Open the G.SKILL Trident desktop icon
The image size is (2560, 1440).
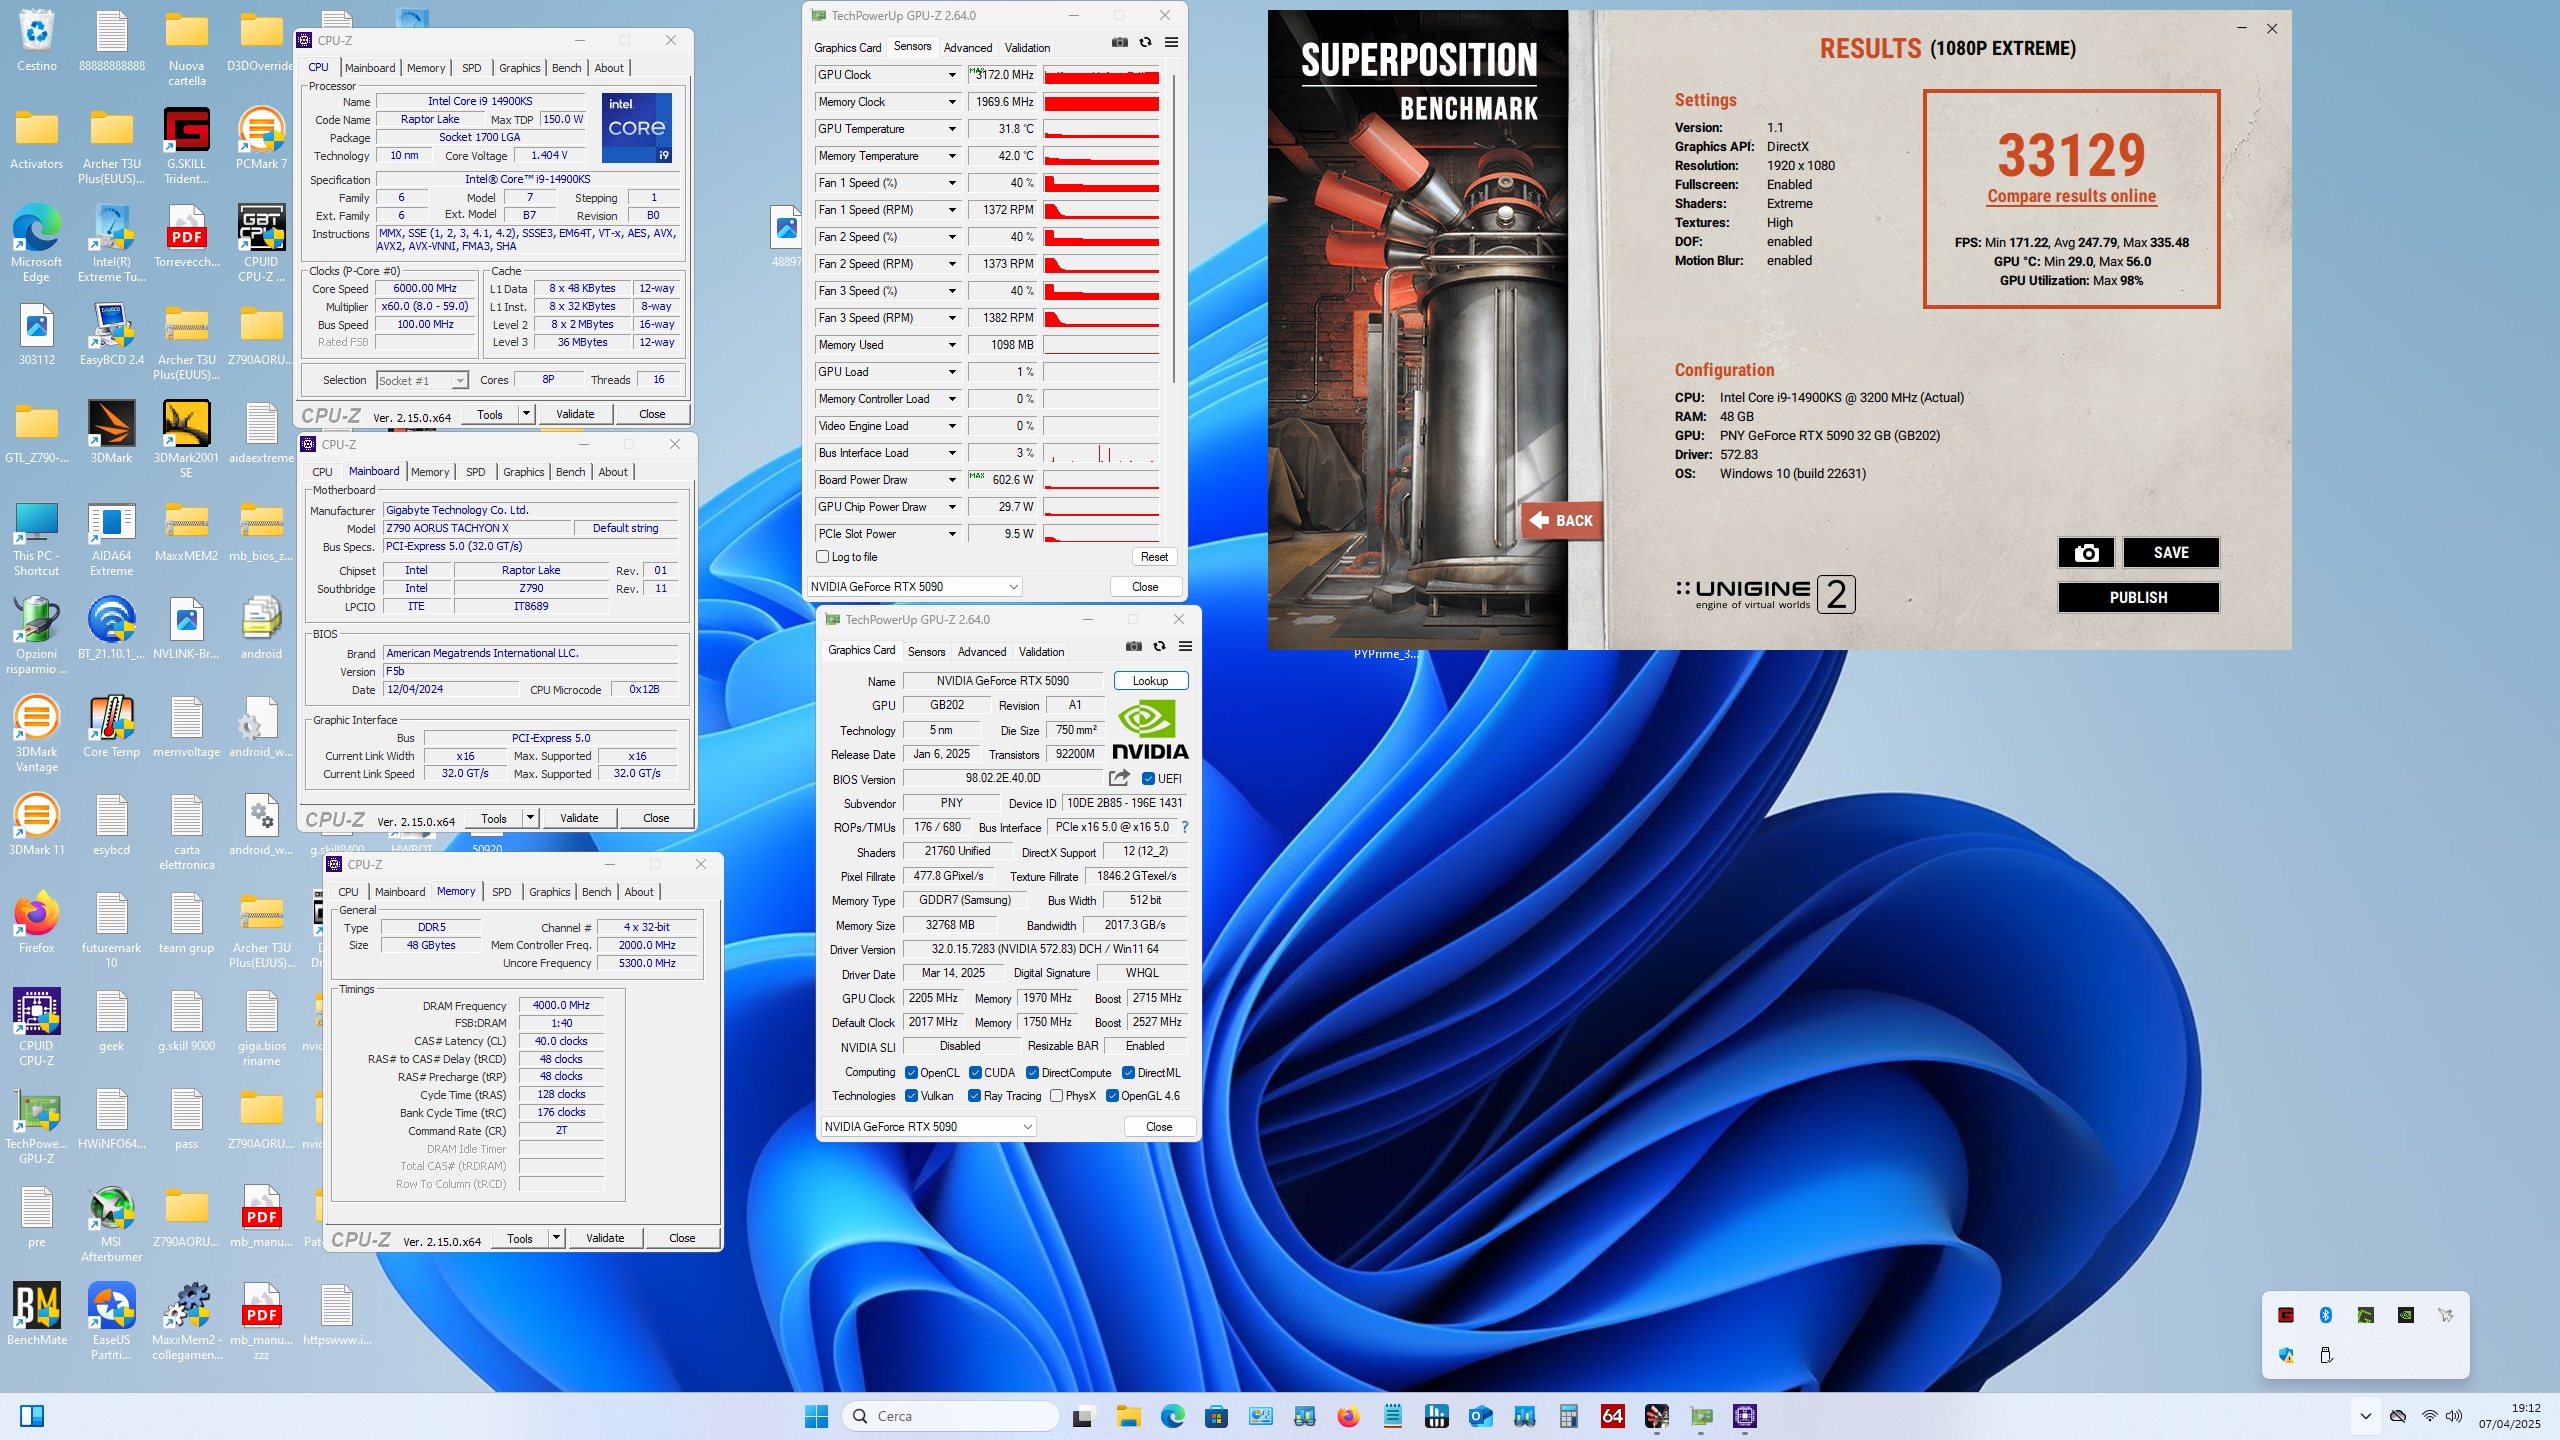click(187, 146)
